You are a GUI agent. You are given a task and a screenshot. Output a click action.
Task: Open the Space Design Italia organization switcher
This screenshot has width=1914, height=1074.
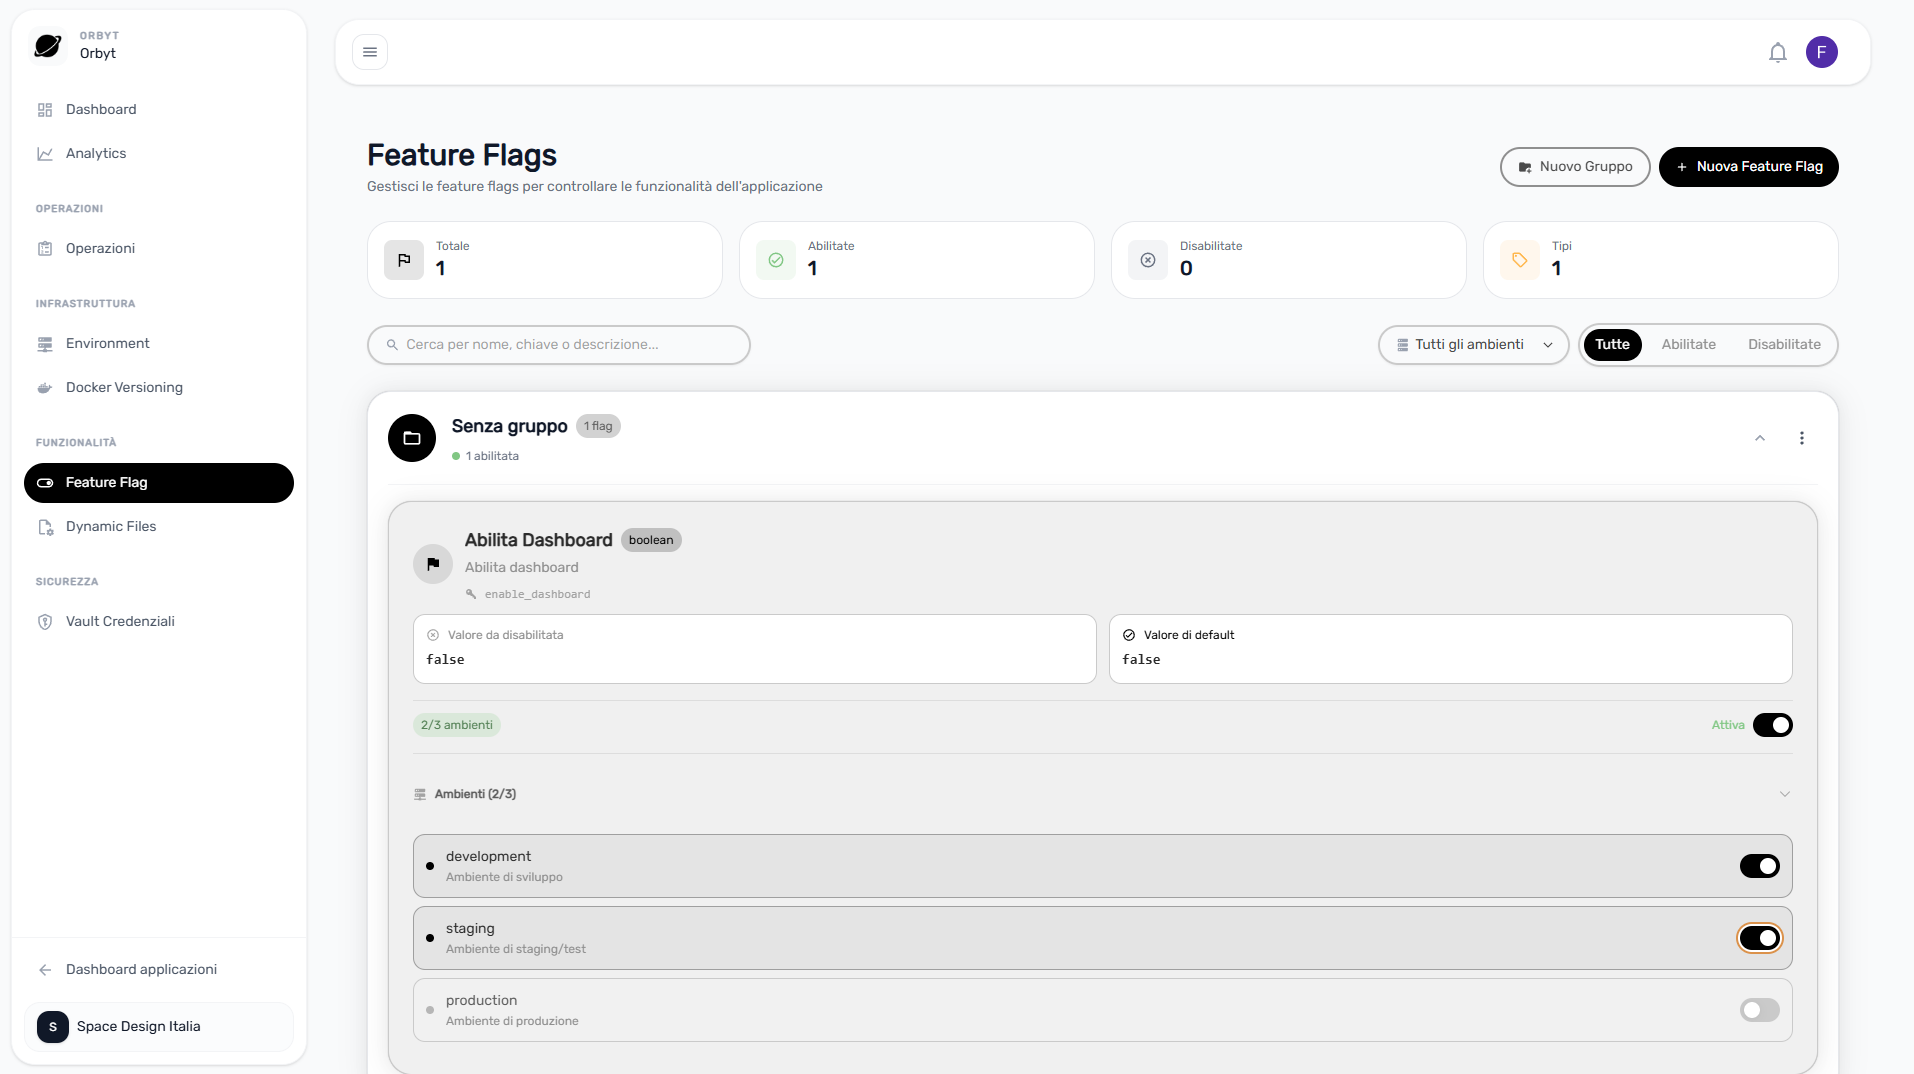point(159,1027)
